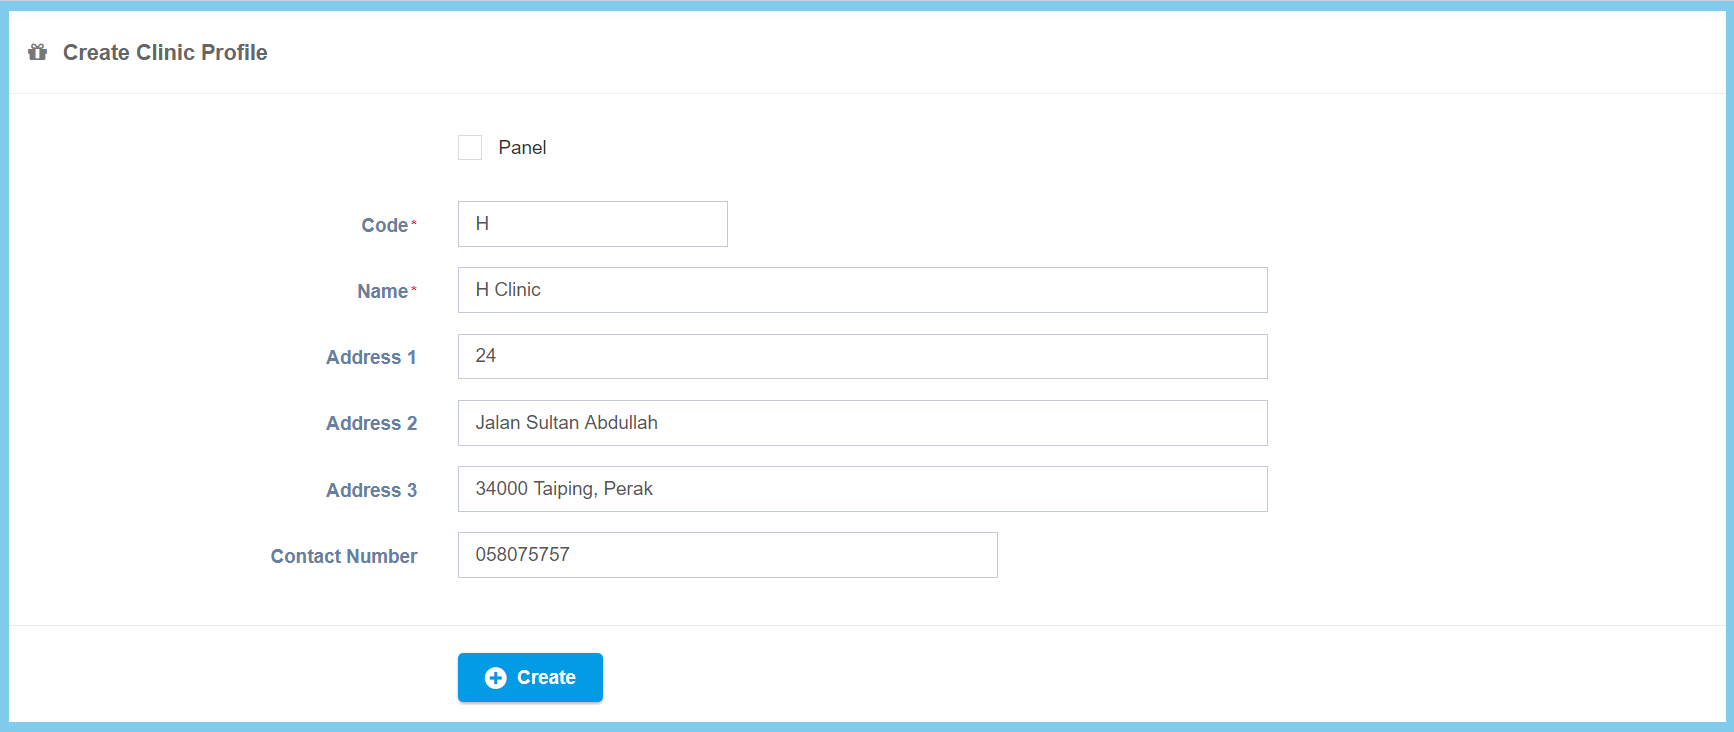1734x732 pixels.
Task: Click the Code field label
Action: point(384,226)
